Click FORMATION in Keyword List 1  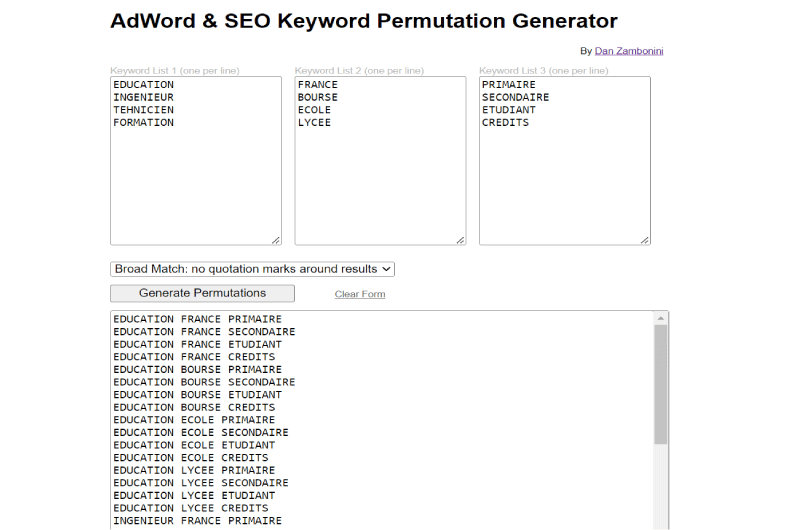point(143,123)
